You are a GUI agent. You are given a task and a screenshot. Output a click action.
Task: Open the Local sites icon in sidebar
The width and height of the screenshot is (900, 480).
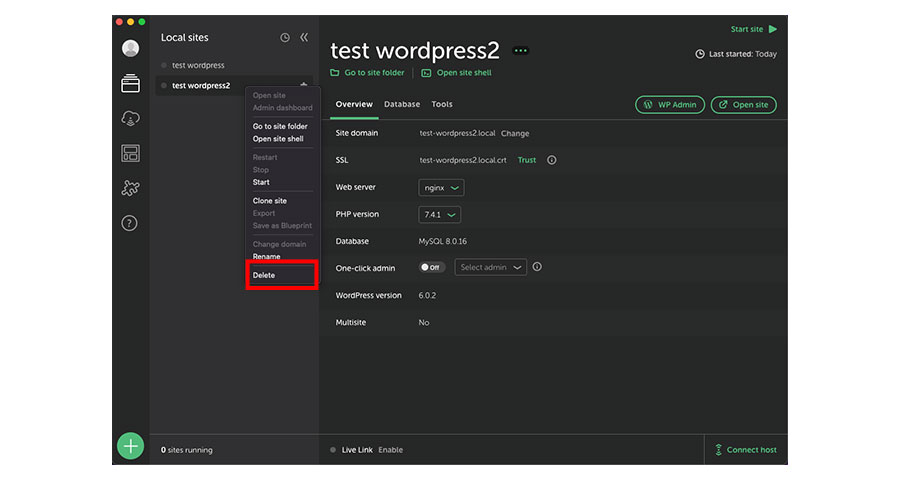(x=130, y=84)
